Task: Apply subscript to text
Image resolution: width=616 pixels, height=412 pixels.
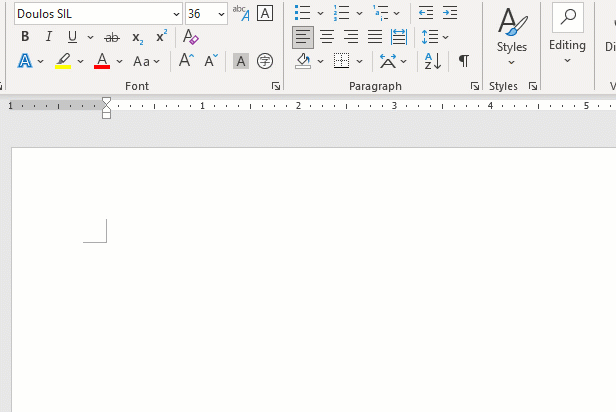Action: (138, 37)
